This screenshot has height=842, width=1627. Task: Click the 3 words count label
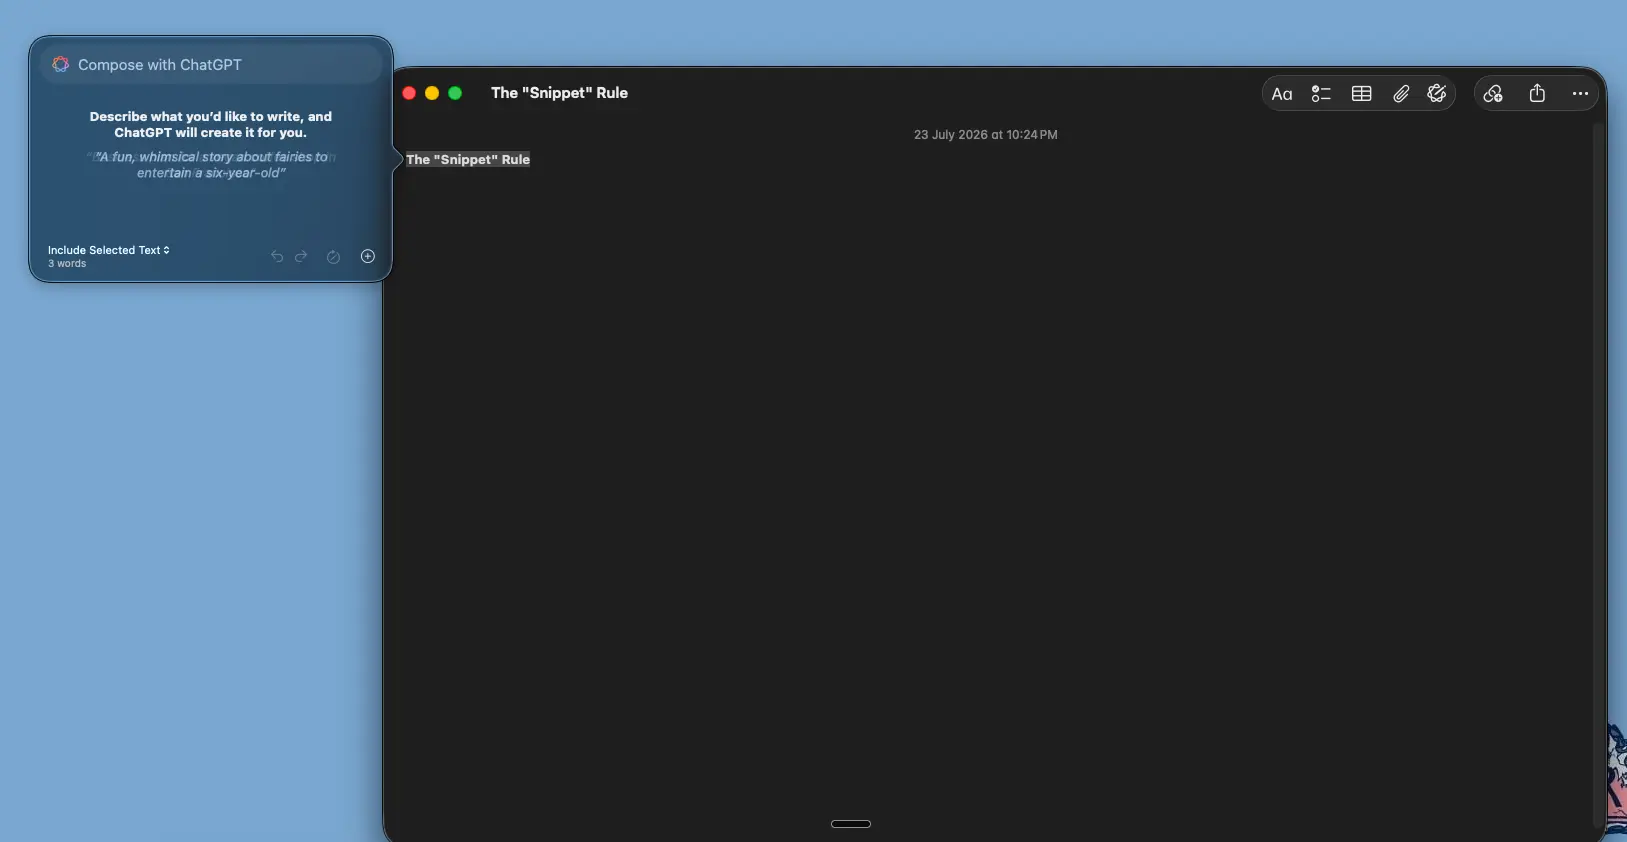[67, 264]
